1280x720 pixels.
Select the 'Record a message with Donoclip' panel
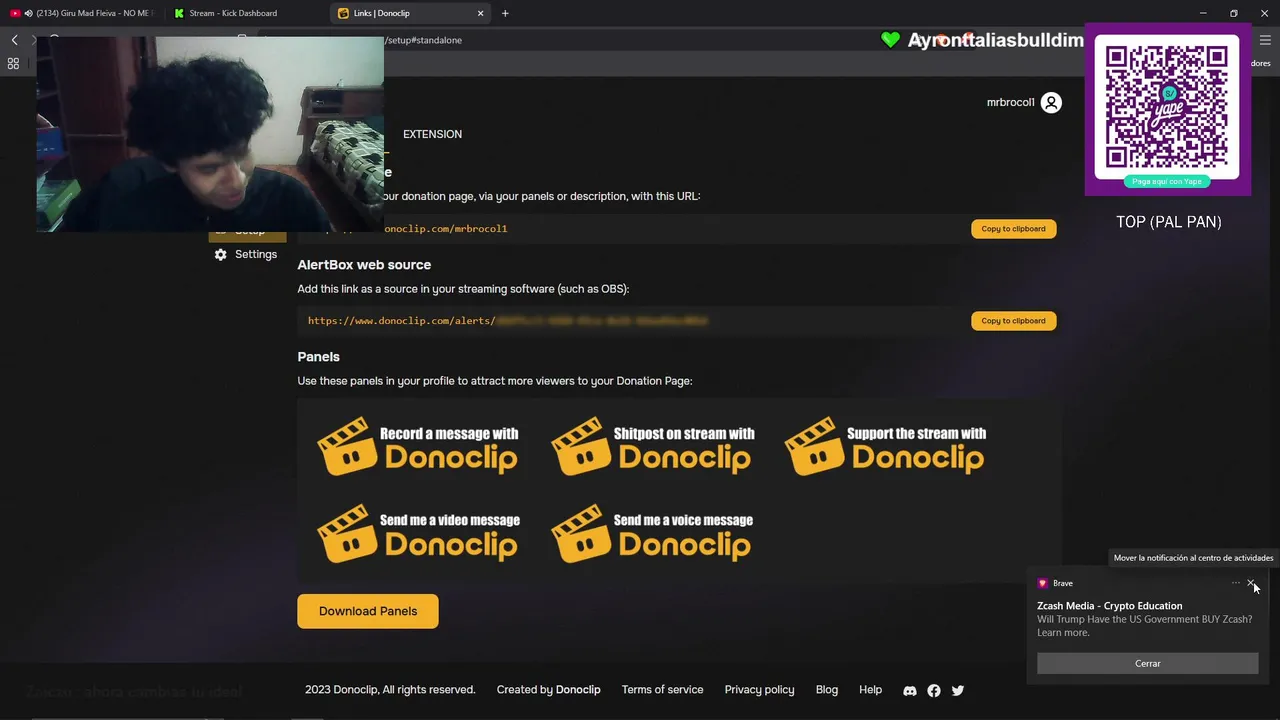(x=418, y=446)
